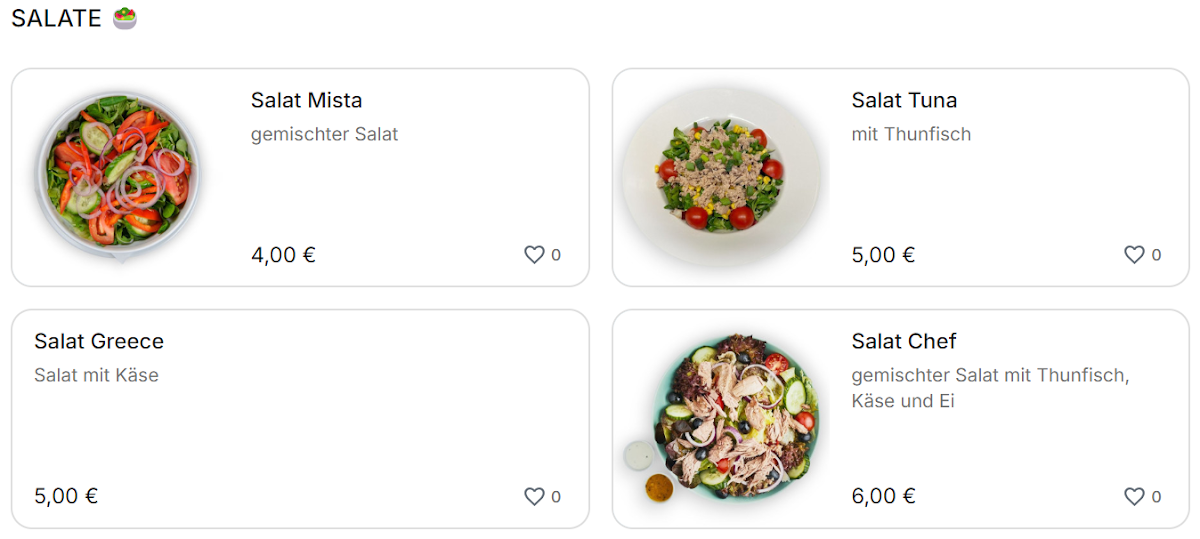
Task: Tap the heart on Salat Greece
Action: click(534, 496)
